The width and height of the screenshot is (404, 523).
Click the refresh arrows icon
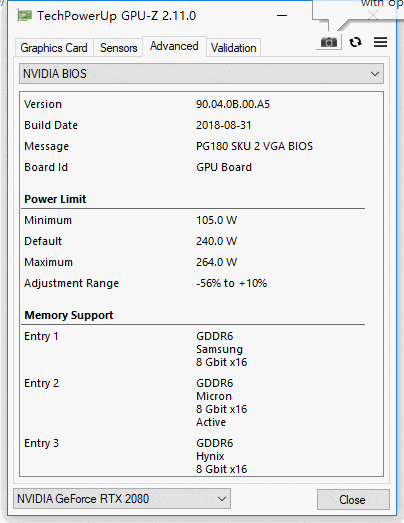point(355,42)
